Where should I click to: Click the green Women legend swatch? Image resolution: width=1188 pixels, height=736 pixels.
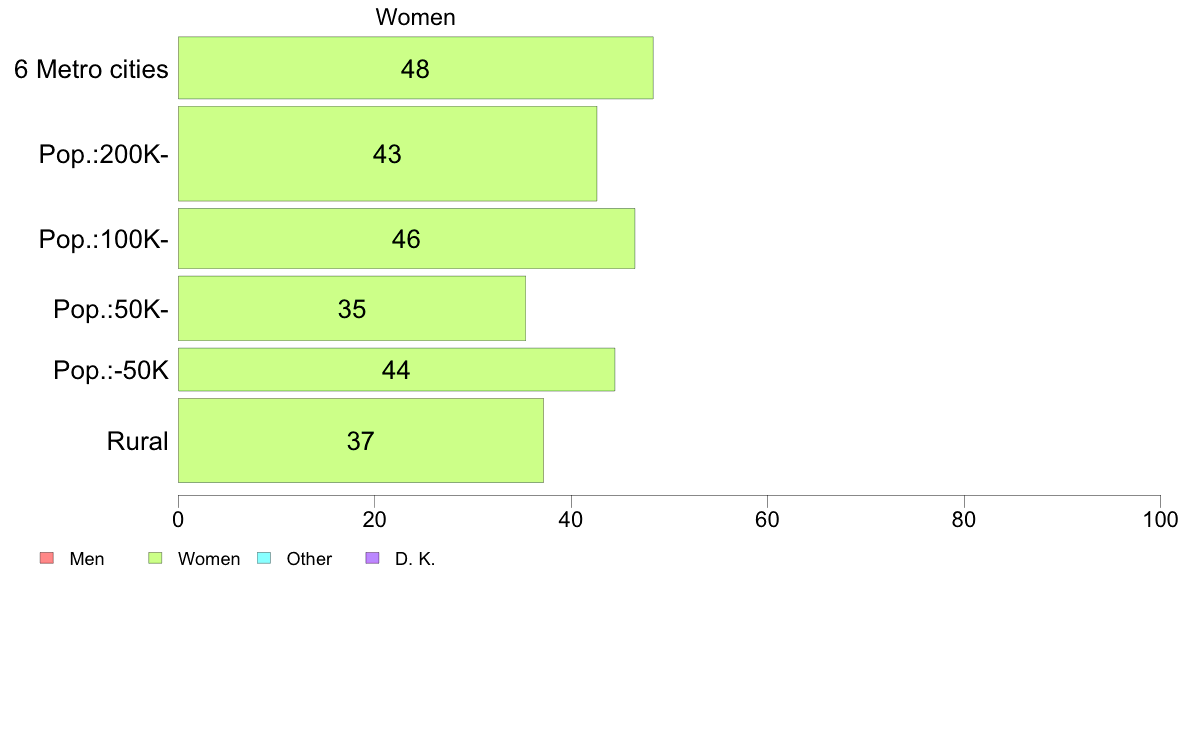tap(155, 558)
